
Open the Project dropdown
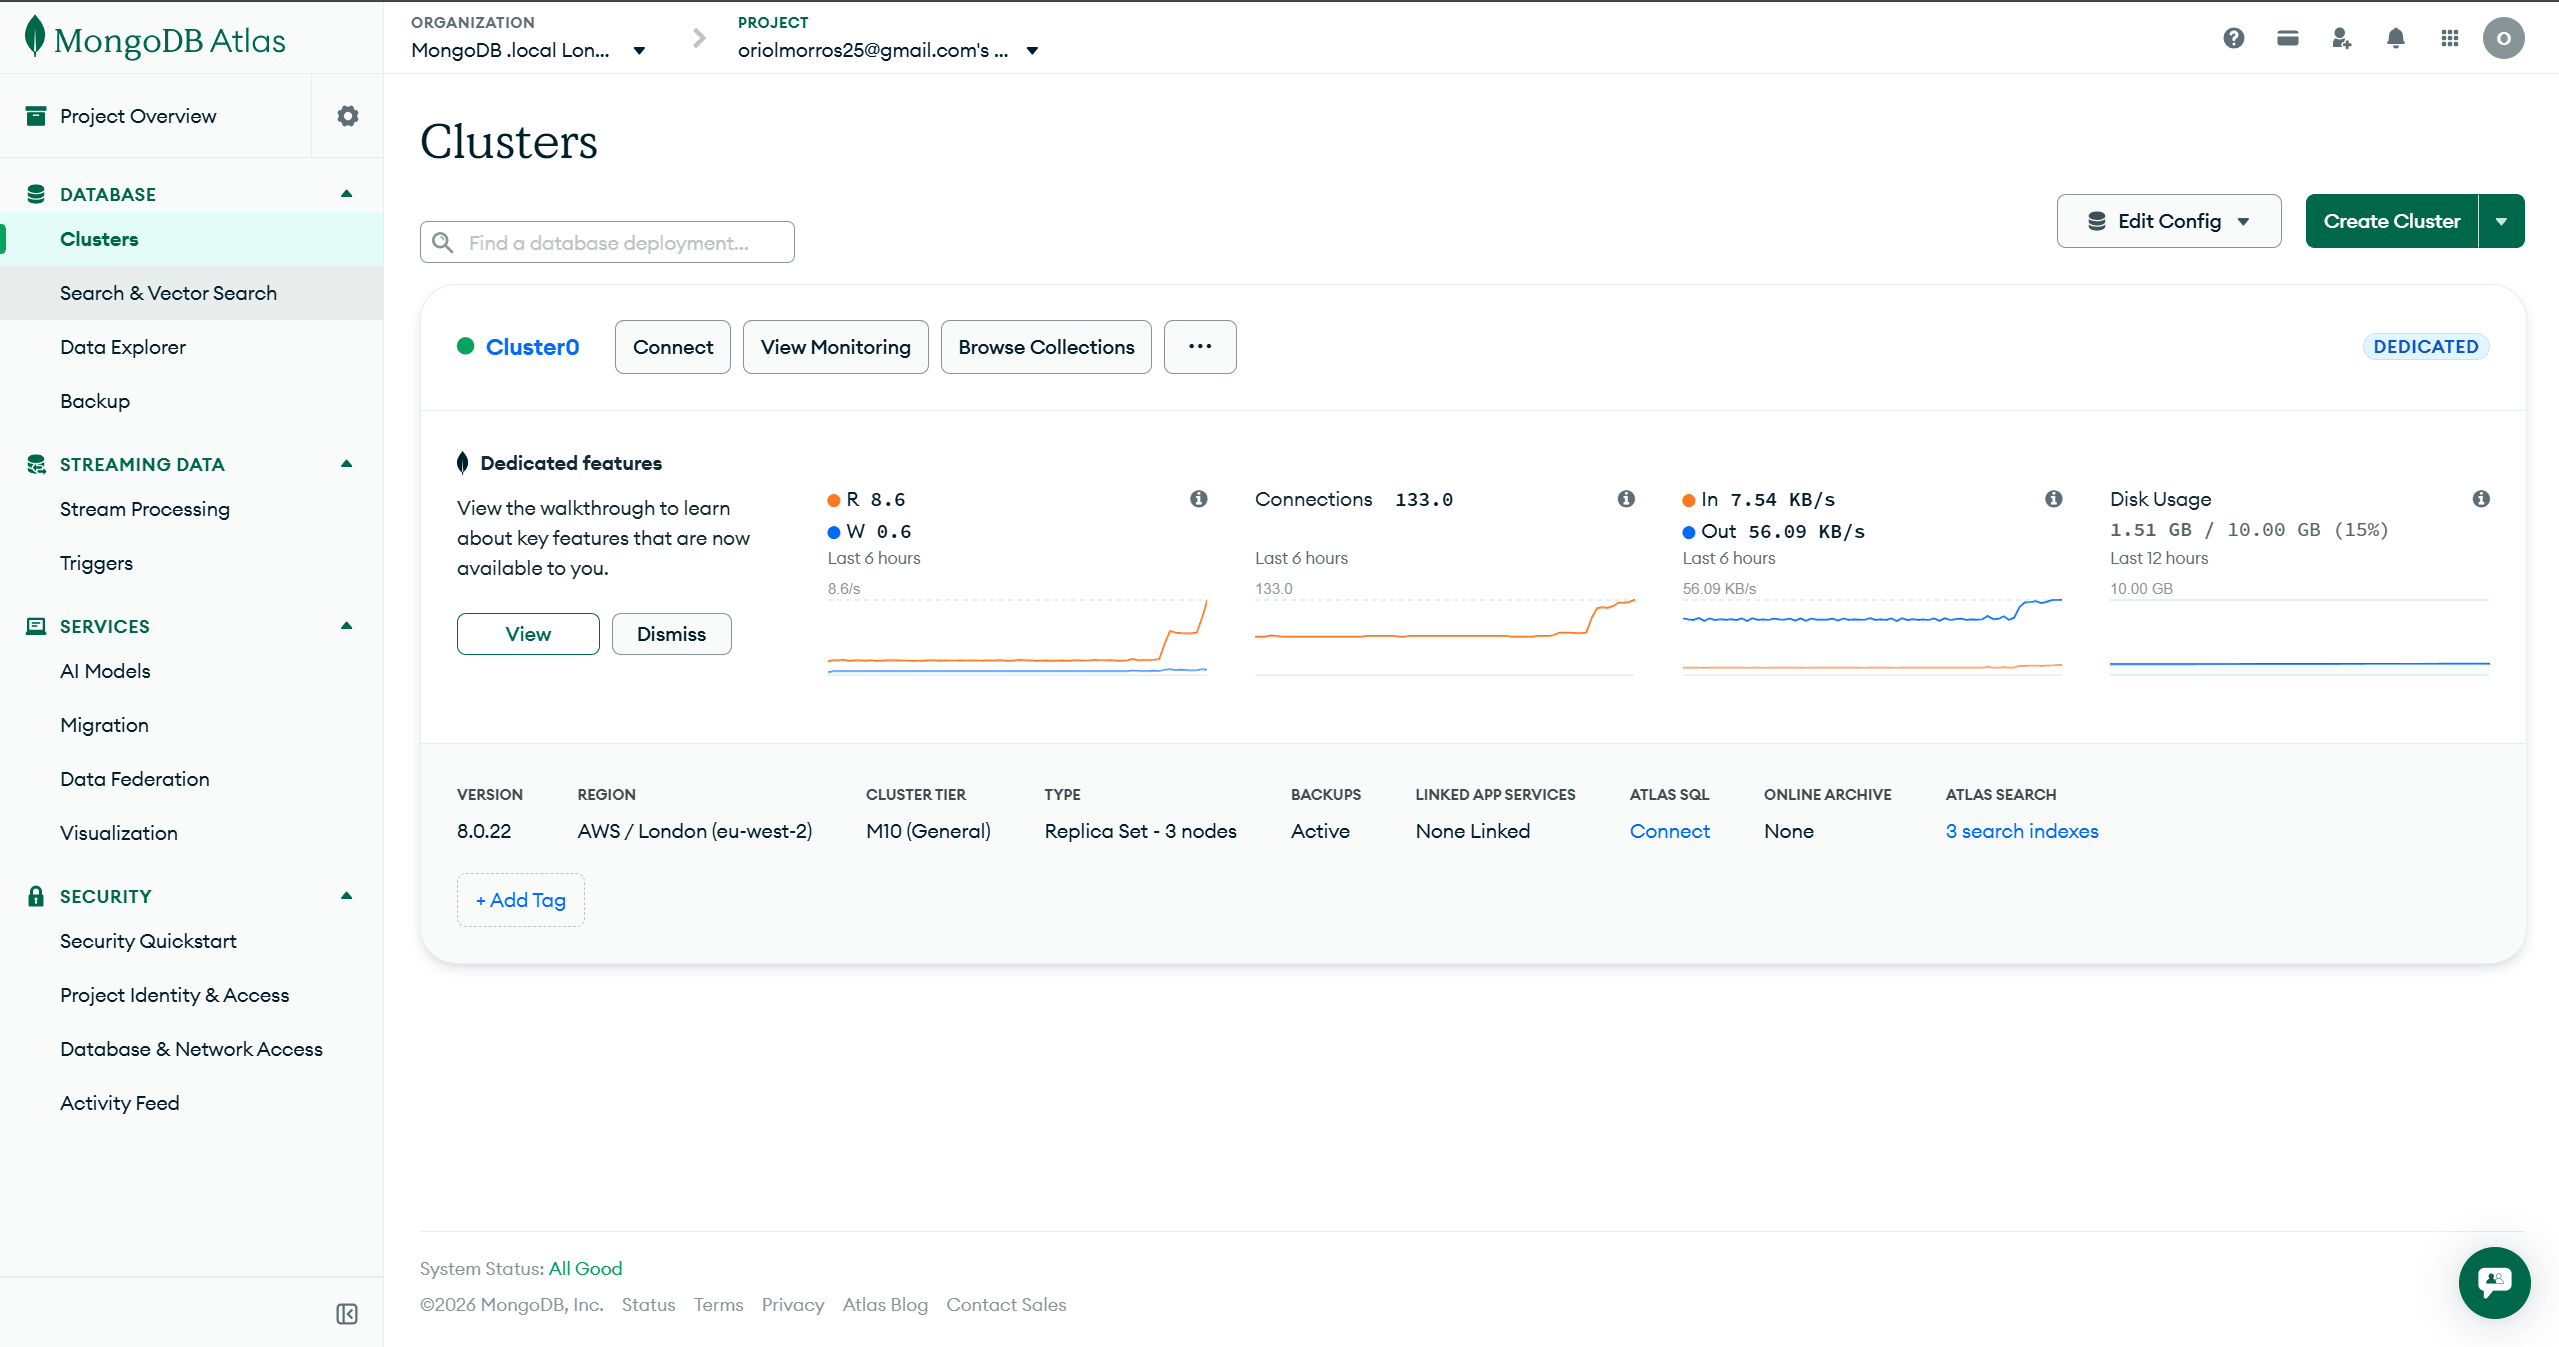pyautogui.click(x=888, y=50)
